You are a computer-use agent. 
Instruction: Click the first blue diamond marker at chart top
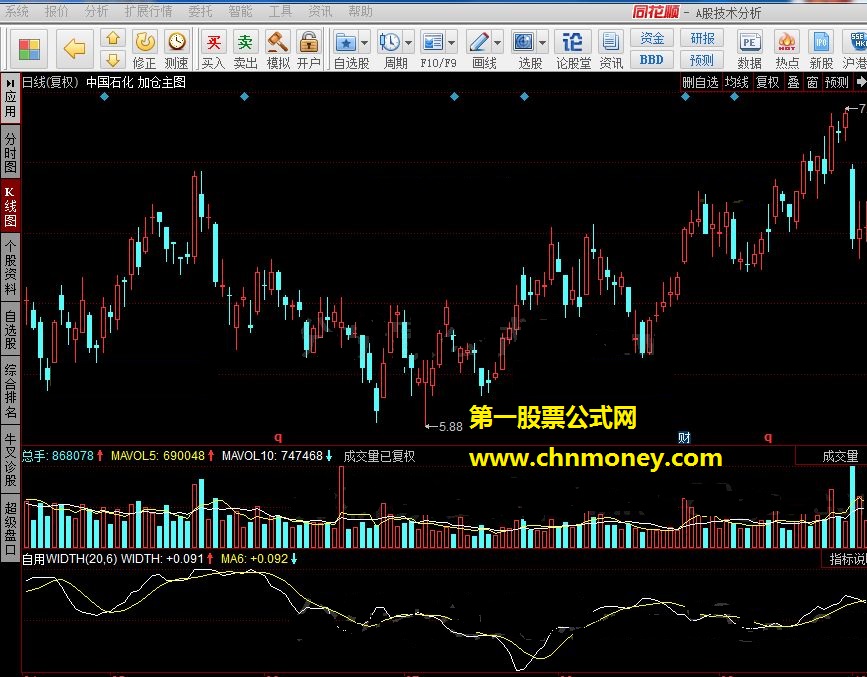[104, 97]
